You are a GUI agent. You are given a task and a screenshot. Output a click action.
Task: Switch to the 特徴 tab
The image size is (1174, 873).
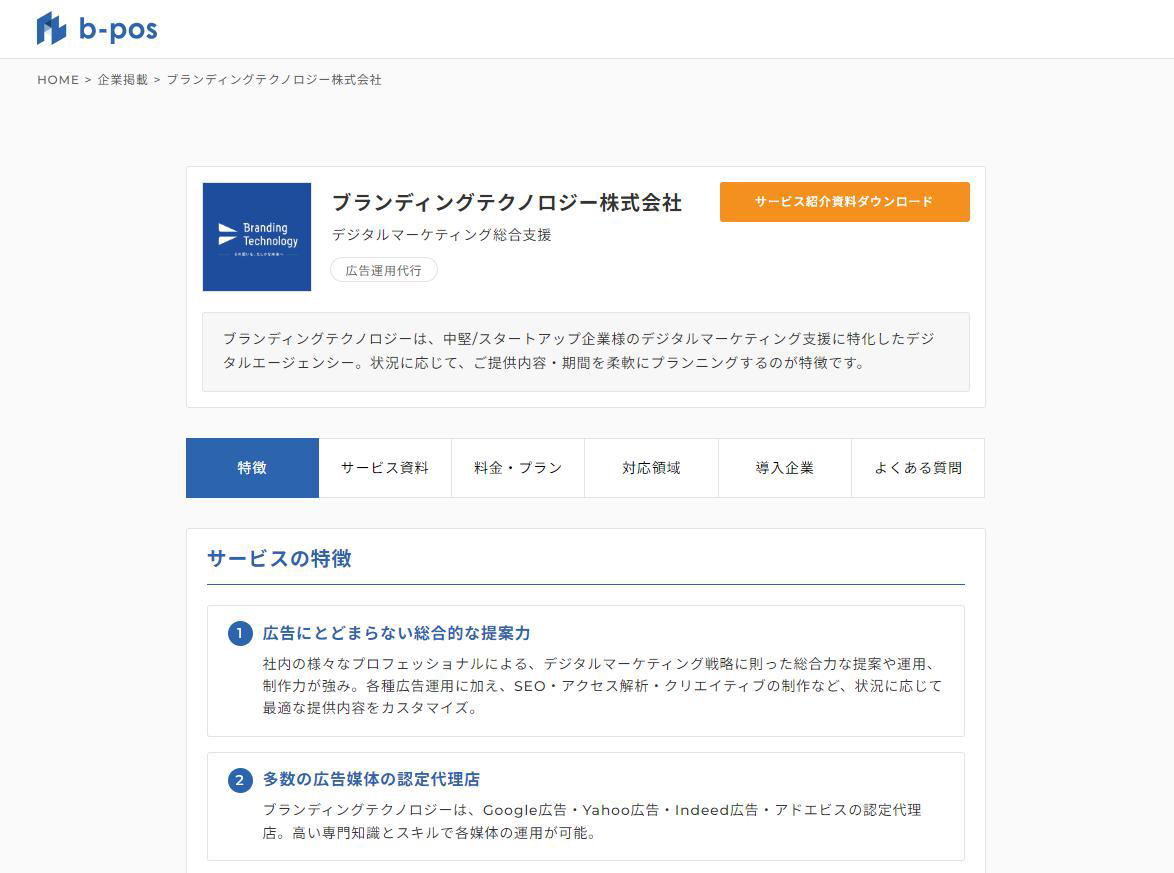(252, 468)
